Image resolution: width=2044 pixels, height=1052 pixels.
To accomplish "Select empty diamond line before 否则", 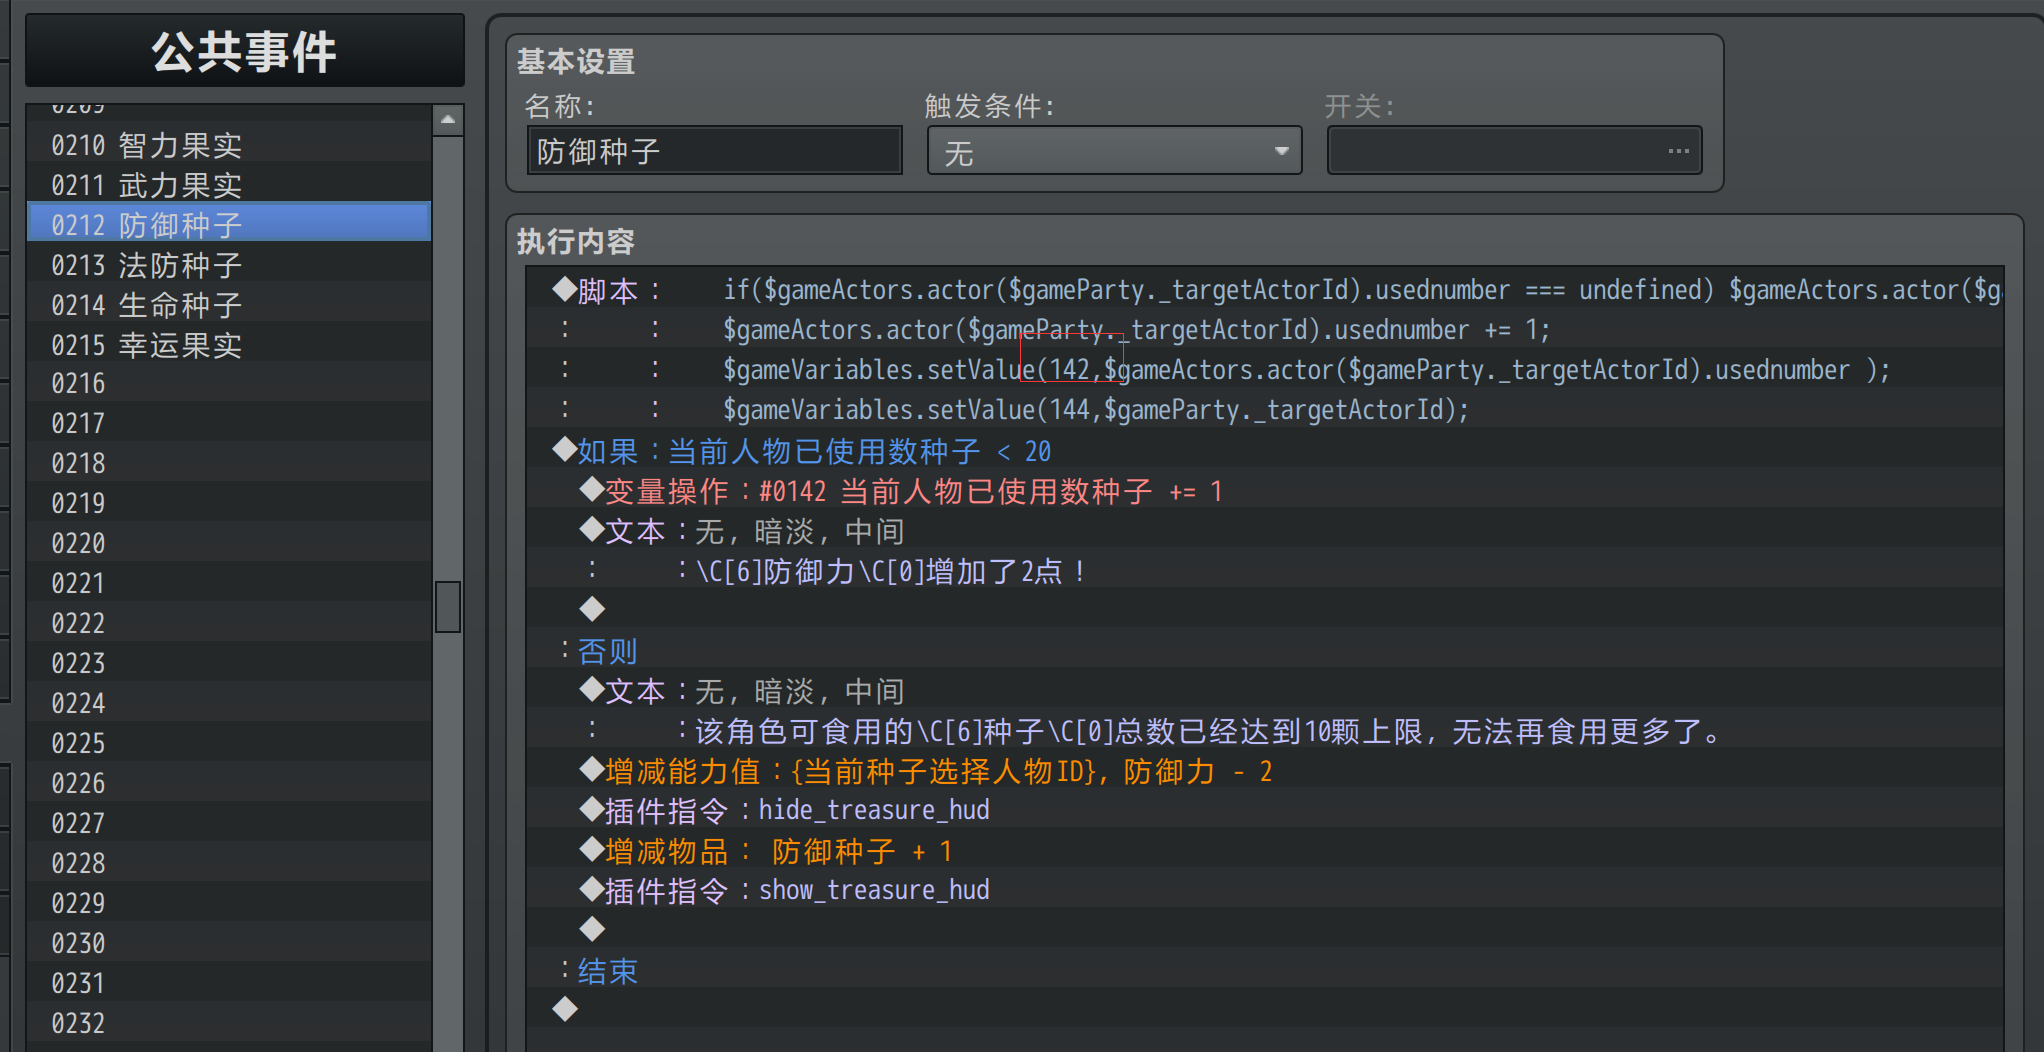I will [1265, 609].
